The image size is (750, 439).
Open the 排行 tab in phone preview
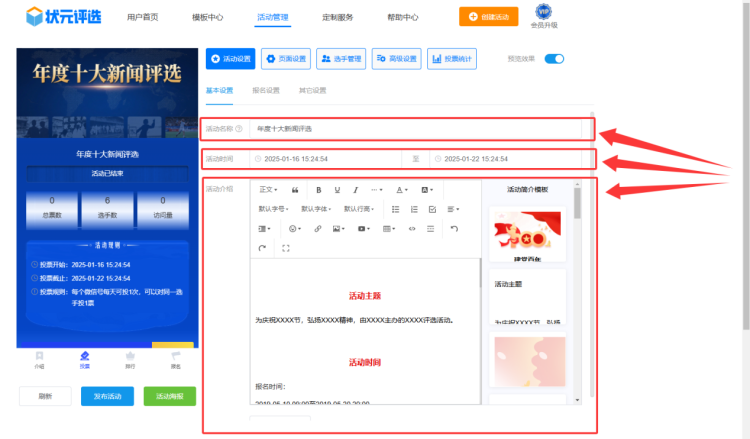pos(129,359)
